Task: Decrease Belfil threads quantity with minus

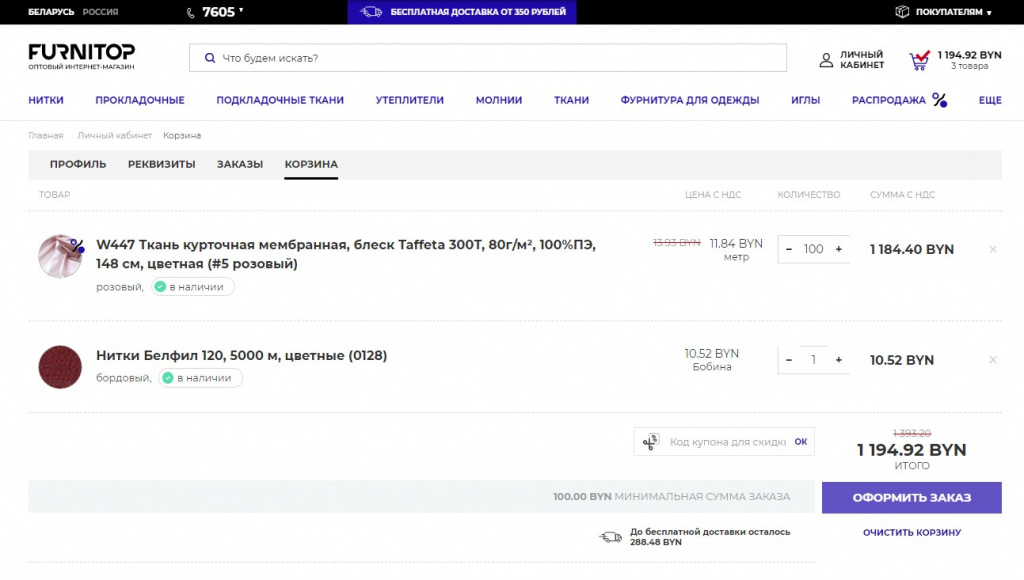Action: click(x=789, y=360)
